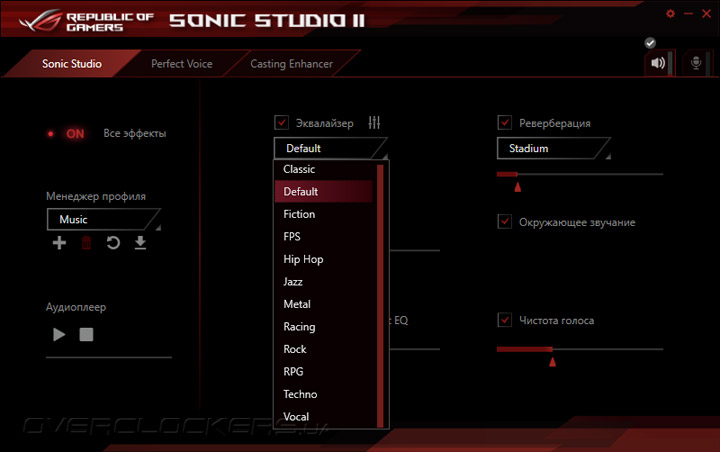Choose the highlighted Default list entry
This screenshot has height=452, width=720.
coord(324,192)
